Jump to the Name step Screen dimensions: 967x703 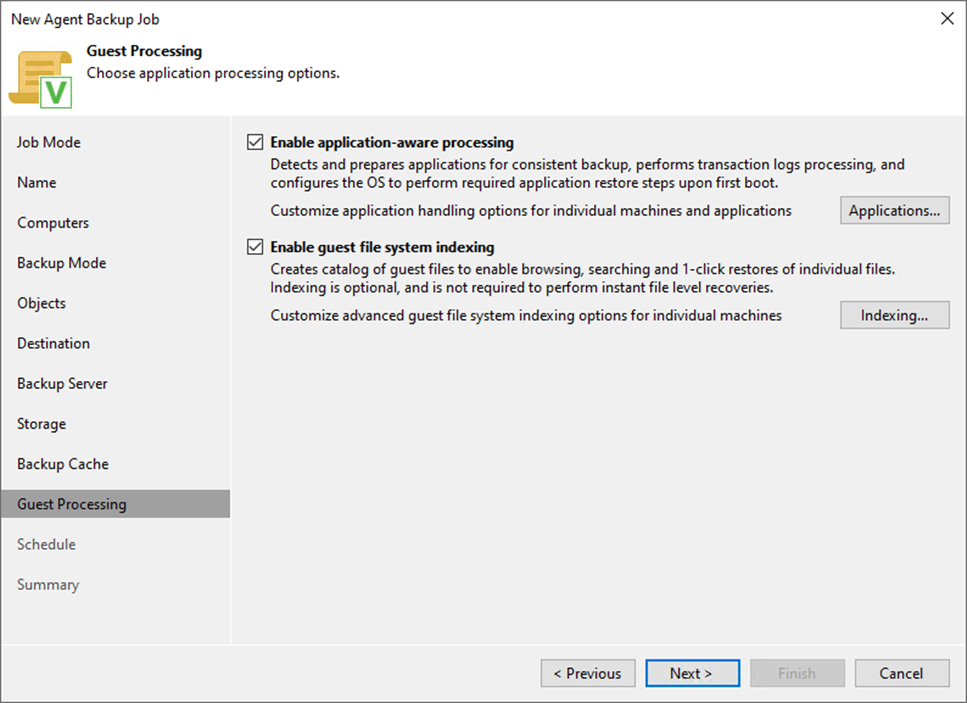(x=37, y=182)
